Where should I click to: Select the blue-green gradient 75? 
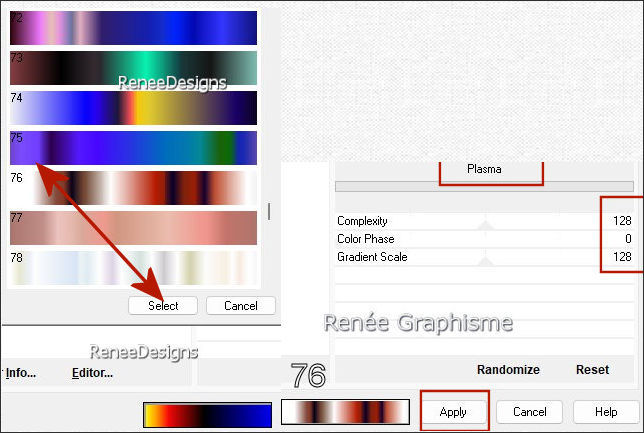(133, 148)
